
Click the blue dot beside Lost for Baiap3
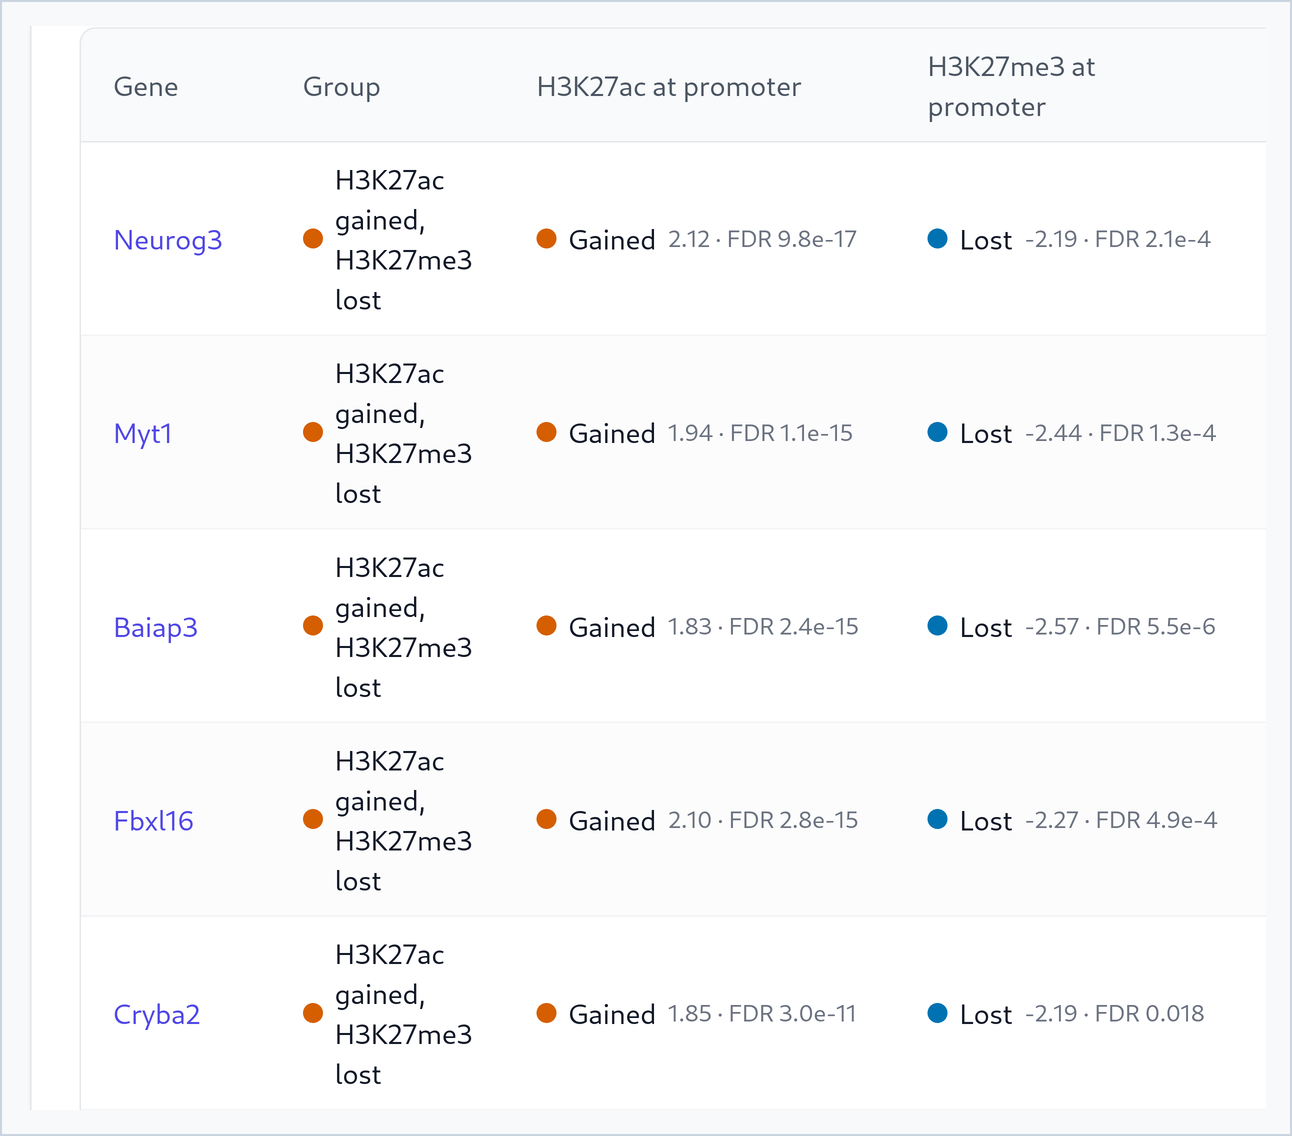938,626
